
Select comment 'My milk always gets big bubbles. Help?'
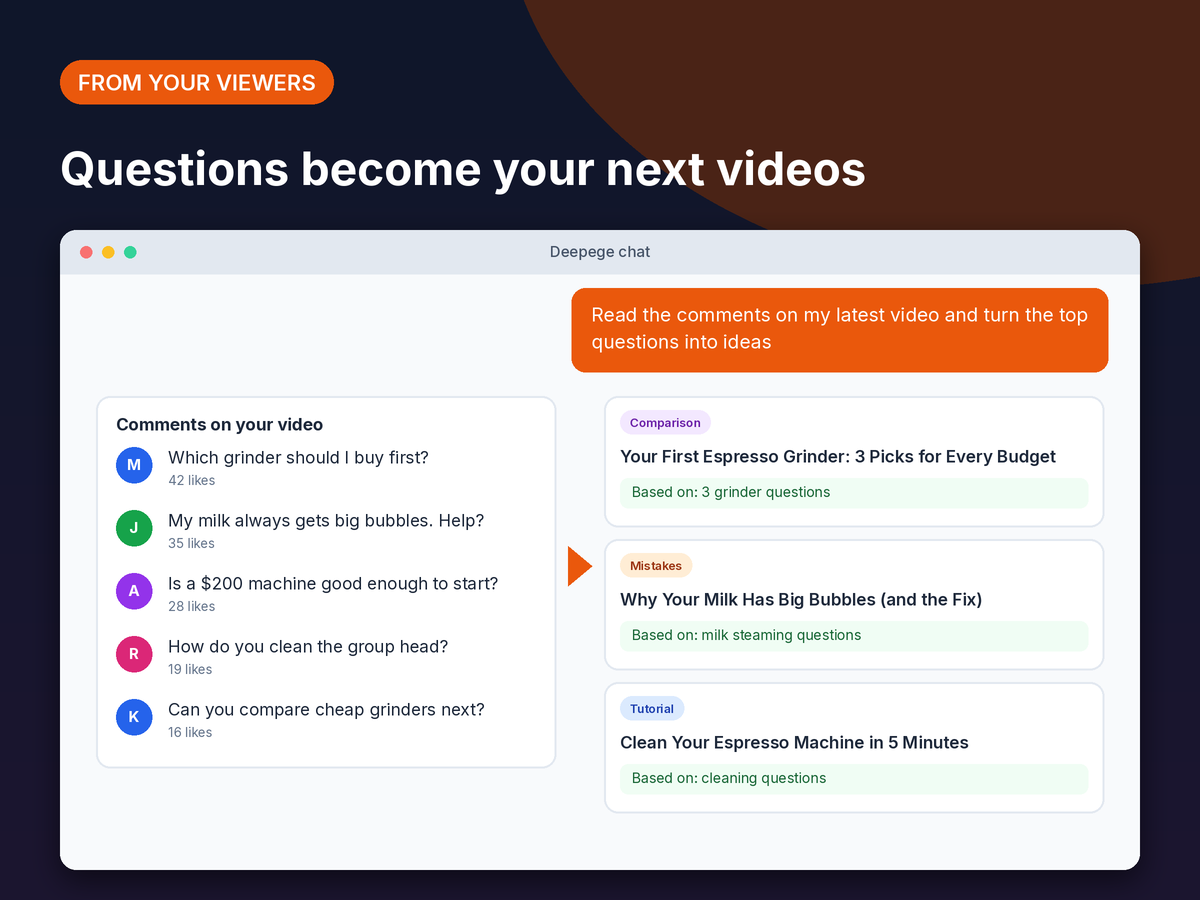[x=326, y=521]
